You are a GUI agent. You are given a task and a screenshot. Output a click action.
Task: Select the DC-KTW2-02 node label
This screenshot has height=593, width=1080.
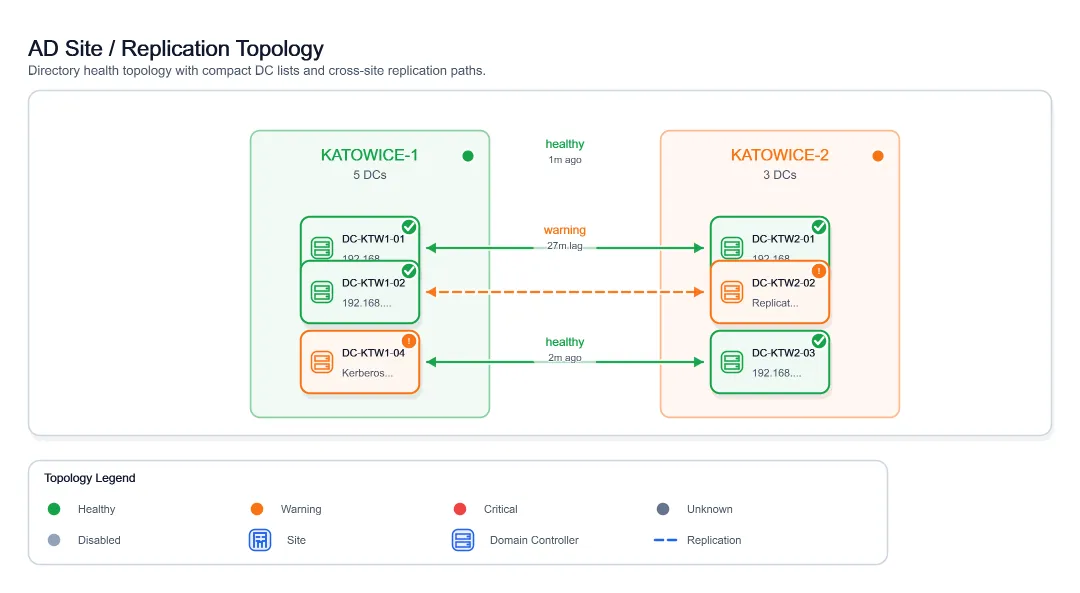pos(783,283)
